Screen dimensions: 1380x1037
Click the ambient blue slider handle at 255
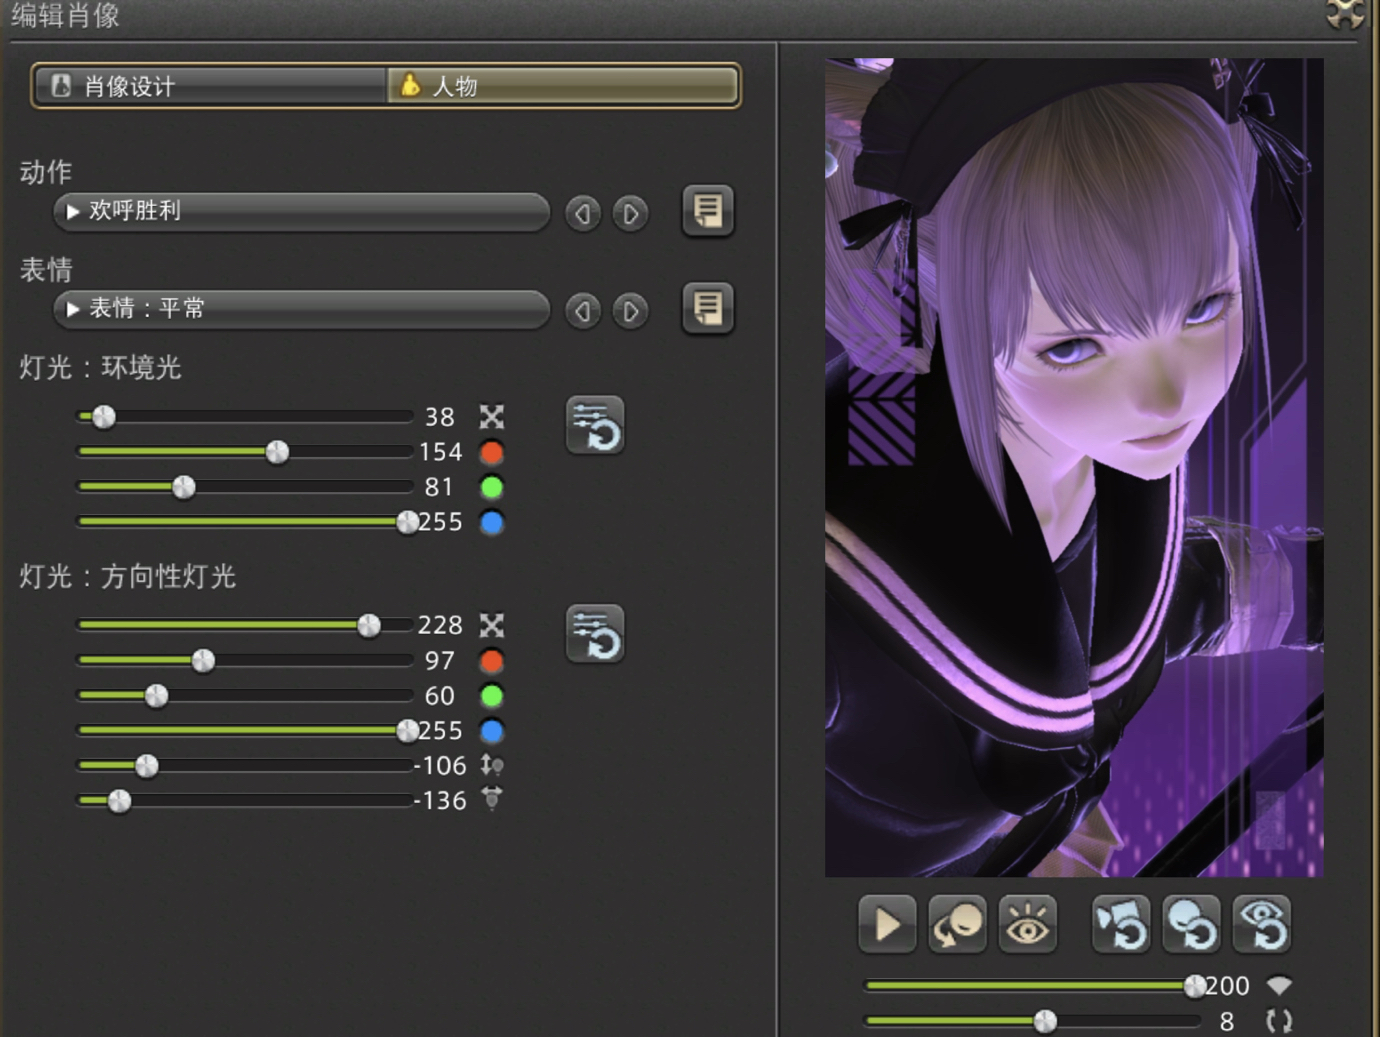coord(407,522)
